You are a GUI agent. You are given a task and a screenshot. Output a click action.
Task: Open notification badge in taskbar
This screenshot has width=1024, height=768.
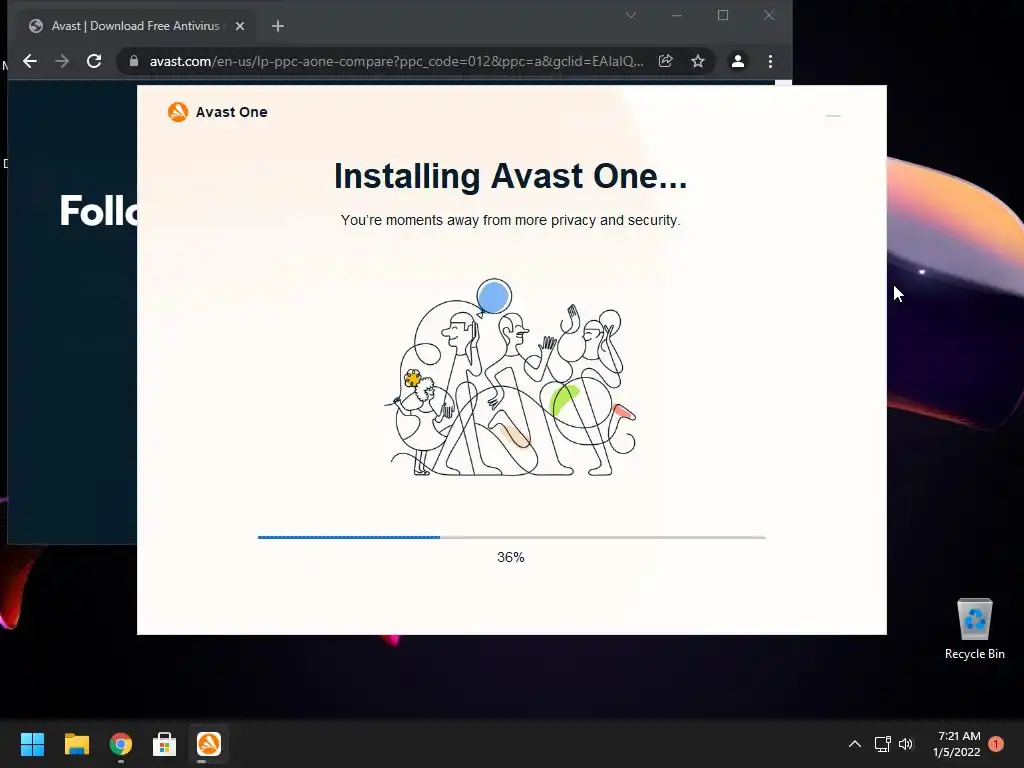[996, 744]
